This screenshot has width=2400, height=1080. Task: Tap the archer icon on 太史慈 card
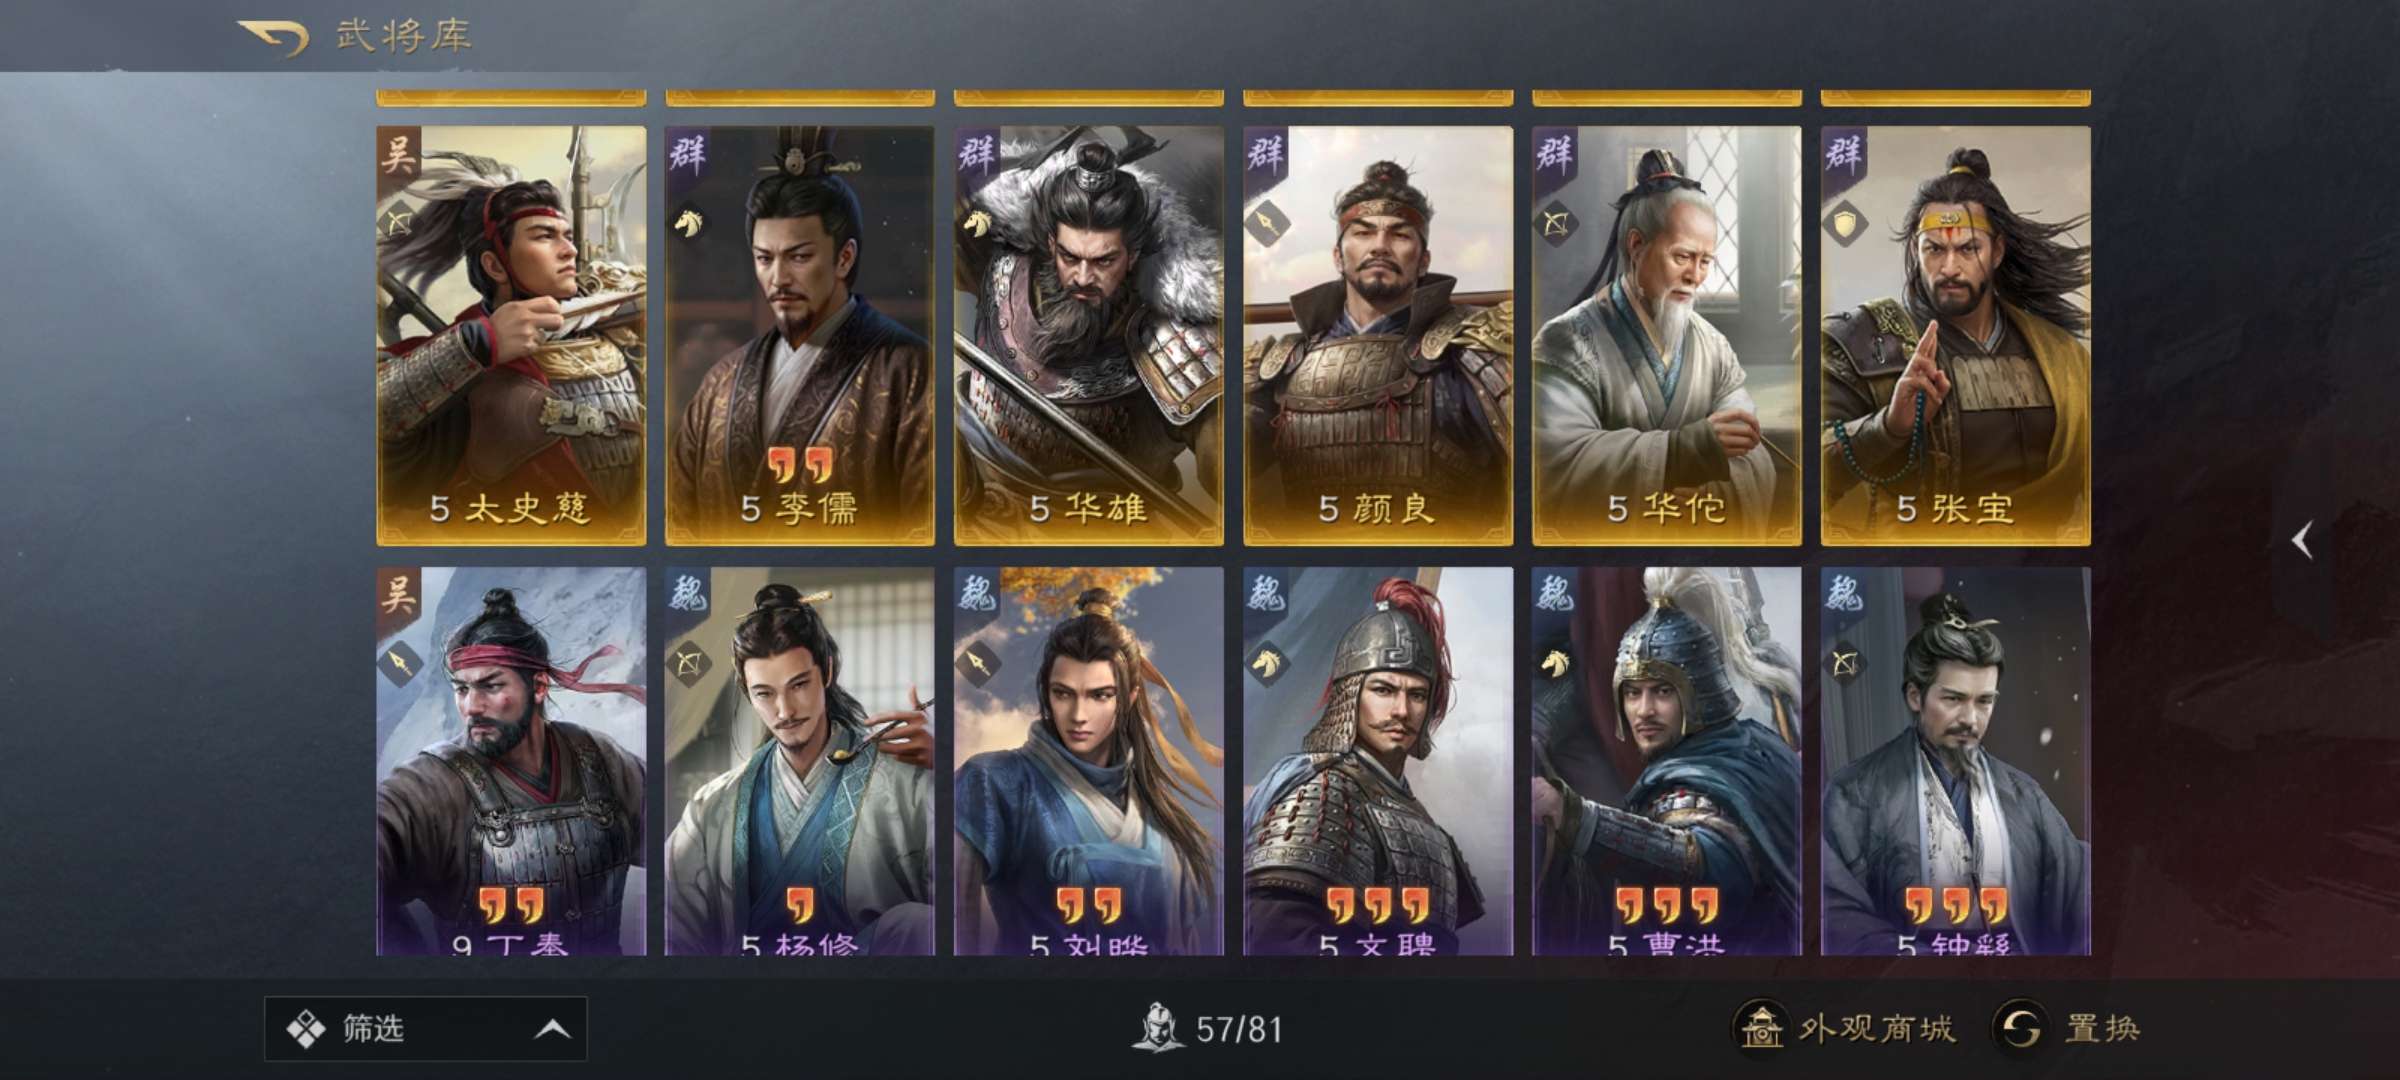pos(400,222)
